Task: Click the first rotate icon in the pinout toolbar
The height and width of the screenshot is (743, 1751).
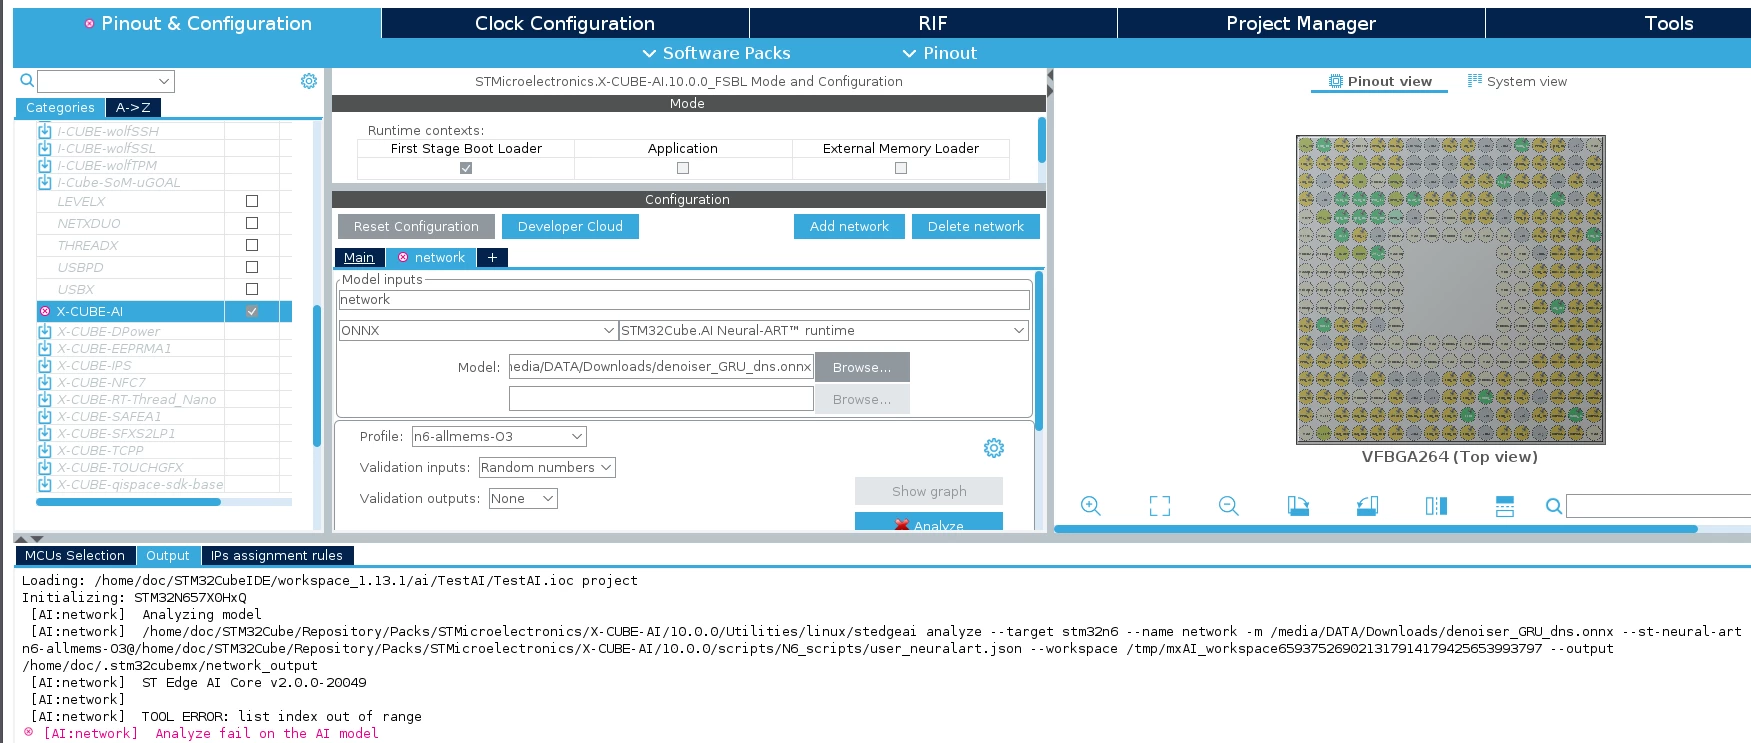Action: (x=1298, y=506)
